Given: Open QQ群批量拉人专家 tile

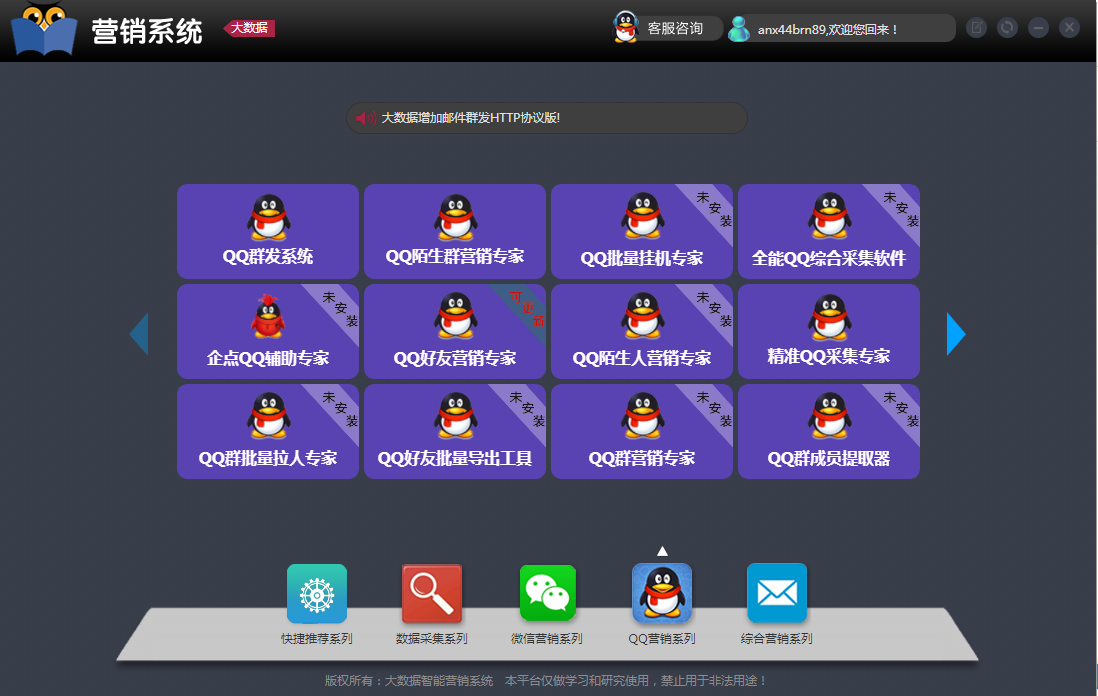Looking at the screenshot, I should (267, 431).
